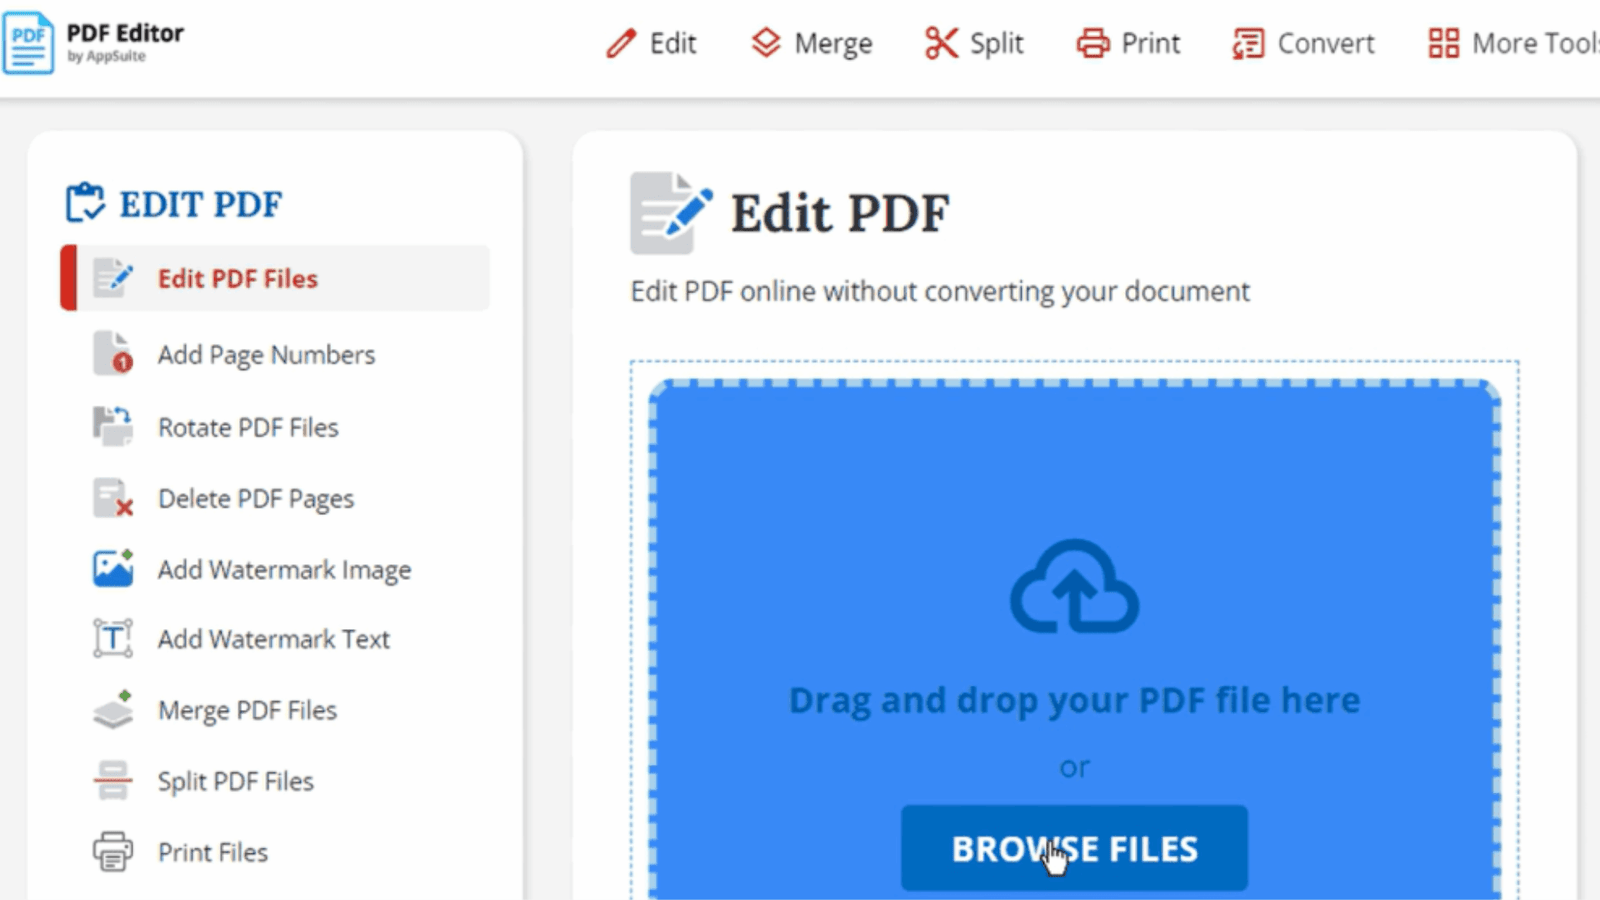Click the printer icon in the top toolbar
The width and height of the screenshot is (1600, 900).
(1092, 43)
